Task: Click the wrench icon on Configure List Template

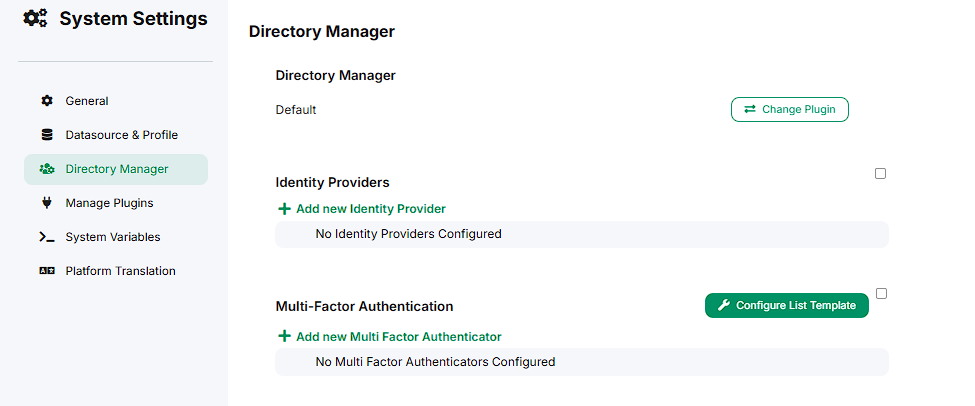Action: coord(724,305)
